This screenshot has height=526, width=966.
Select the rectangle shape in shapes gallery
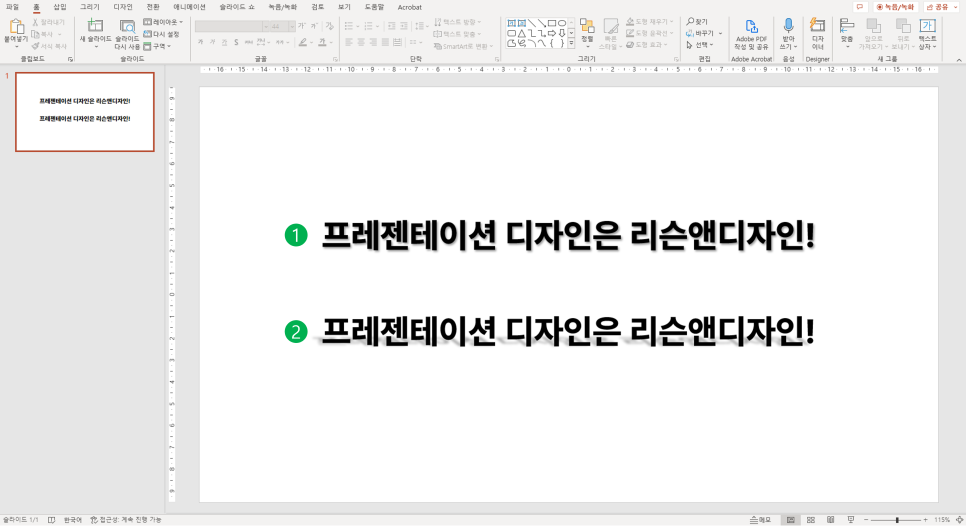tap(552, 23)
